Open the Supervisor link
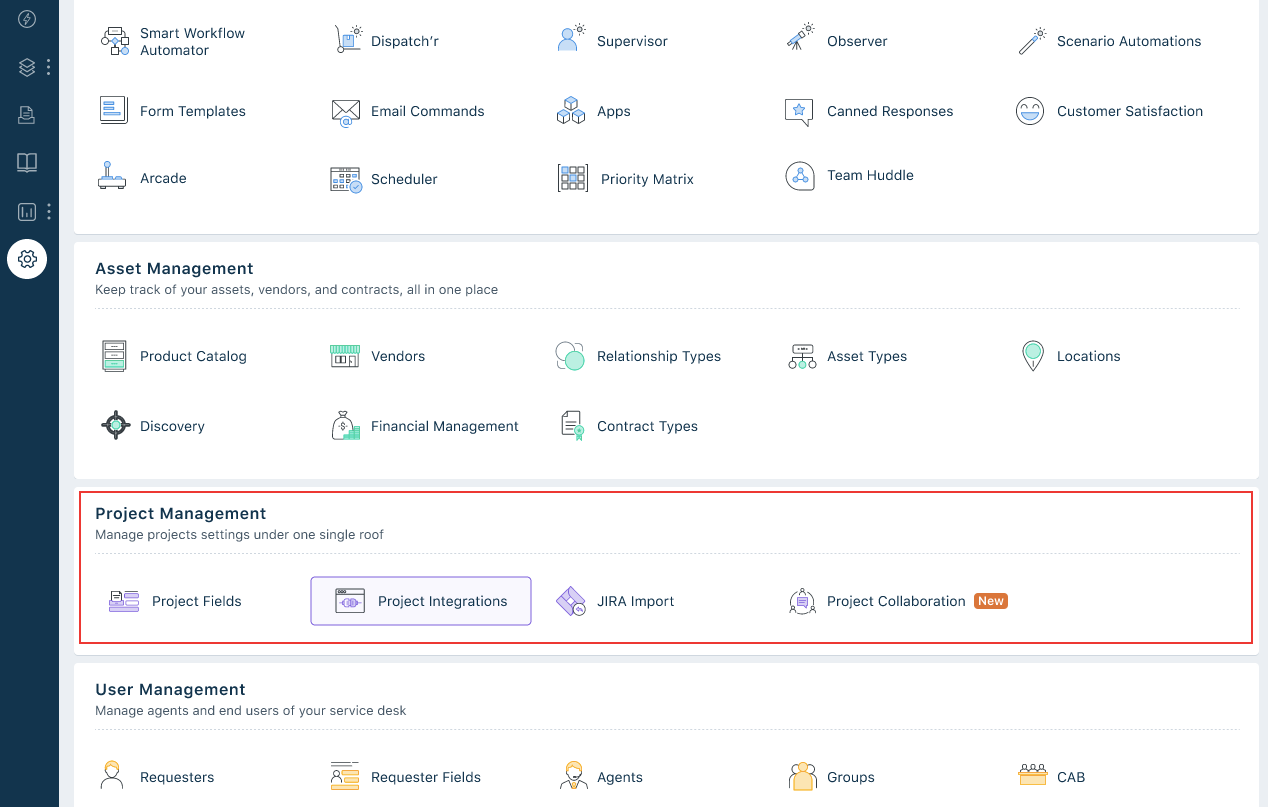 click(632, 41)
